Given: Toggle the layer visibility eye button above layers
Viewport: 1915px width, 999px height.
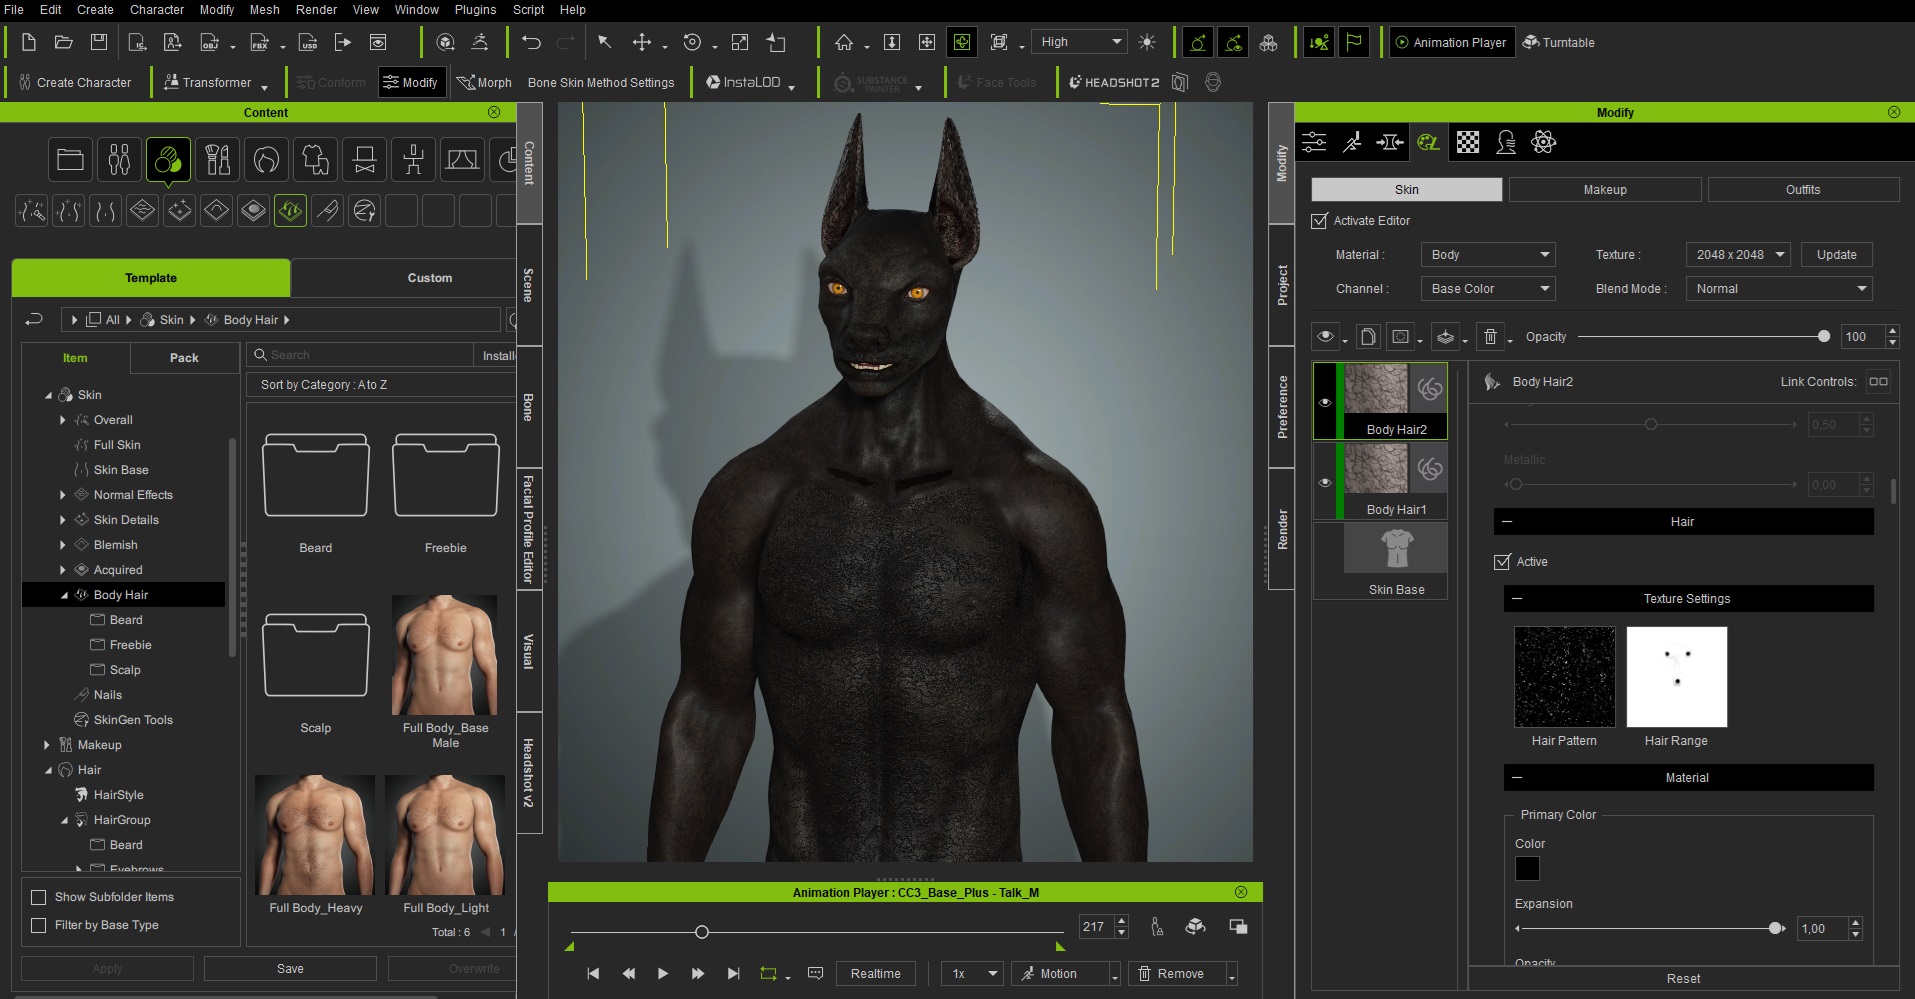Looking at the screenshot, I should click(x=1326, y=337).
